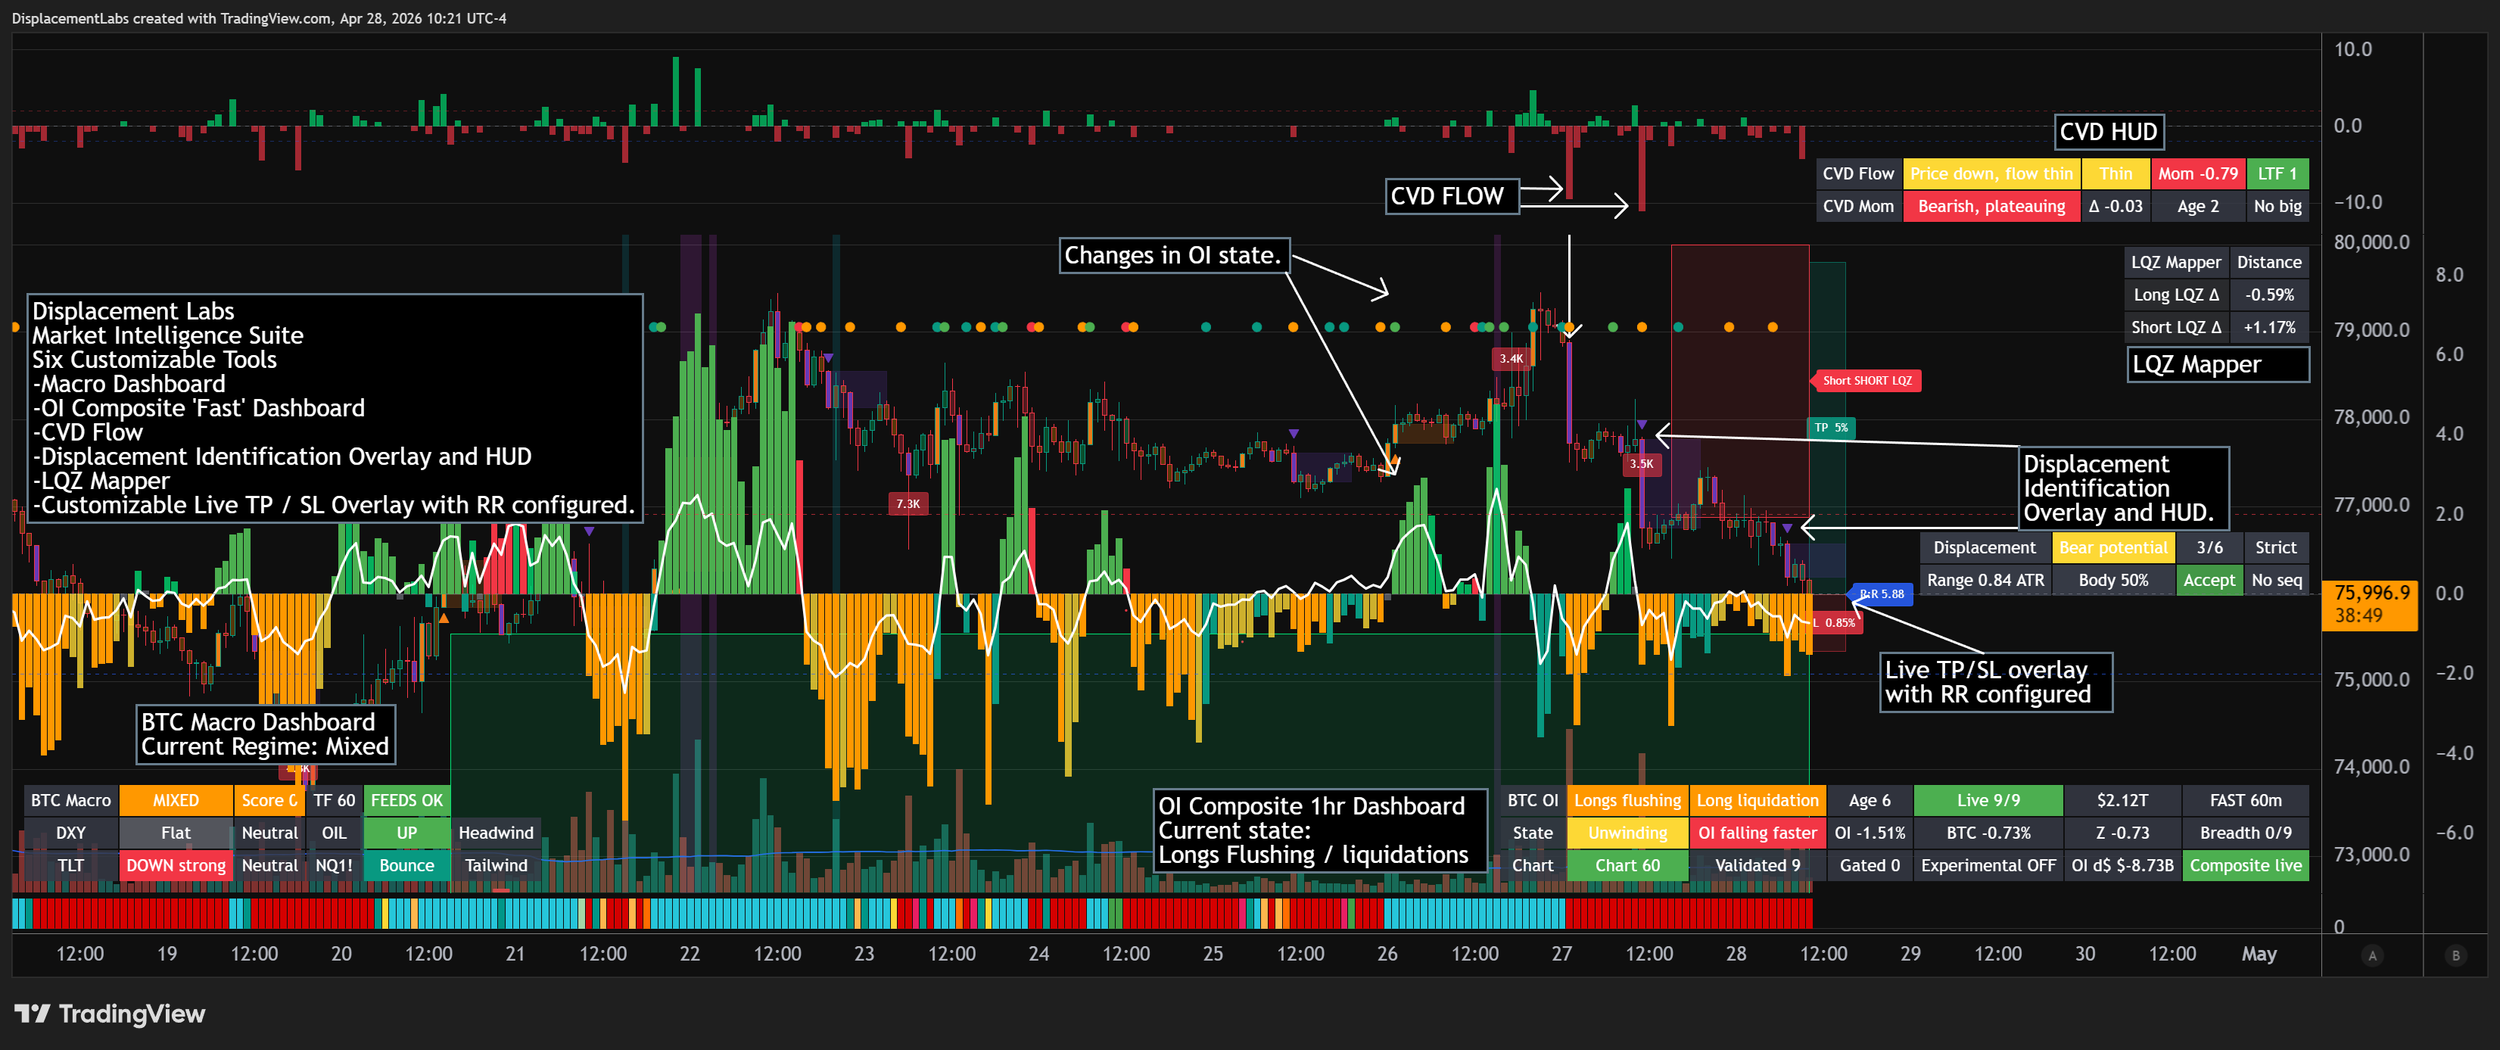Click the blue R:R 5.88 label
This screenshot has width=2500, height=1050.
point(1882,594)
